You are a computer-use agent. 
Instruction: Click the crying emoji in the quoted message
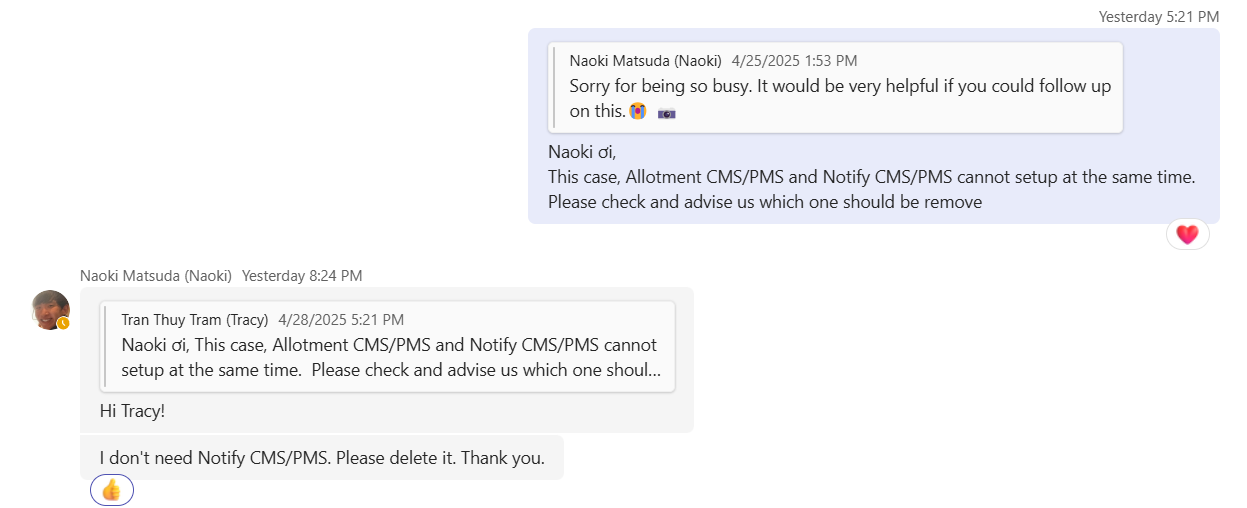click(x=637, y=111)
